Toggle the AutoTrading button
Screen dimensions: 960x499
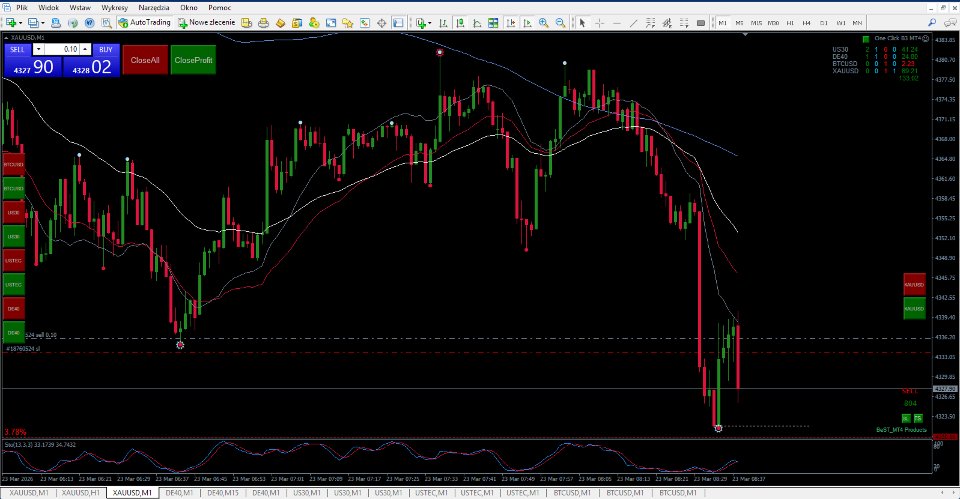144,23
